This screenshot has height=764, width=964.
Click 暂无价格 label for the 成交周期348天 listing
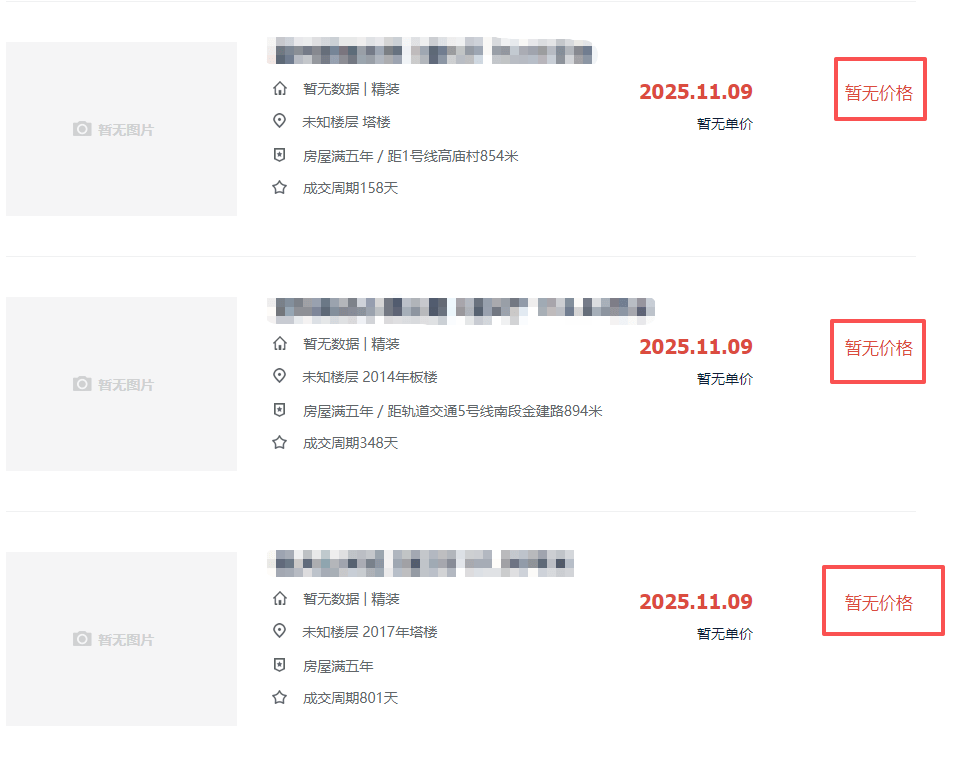click(x=878, y=348)
